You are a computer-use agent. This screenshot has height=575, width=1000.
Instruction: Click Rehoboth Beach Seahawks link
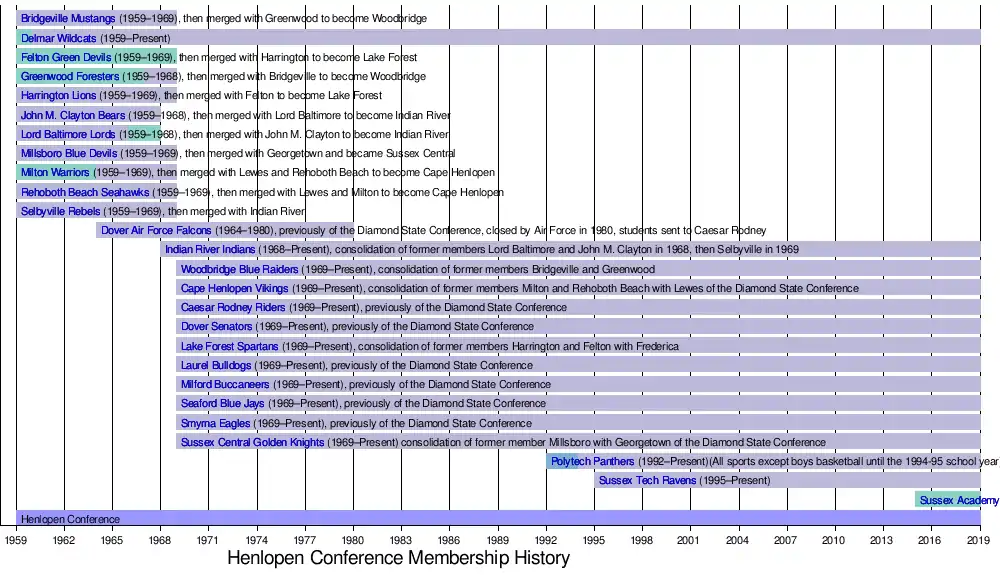(x=85, y=192)
